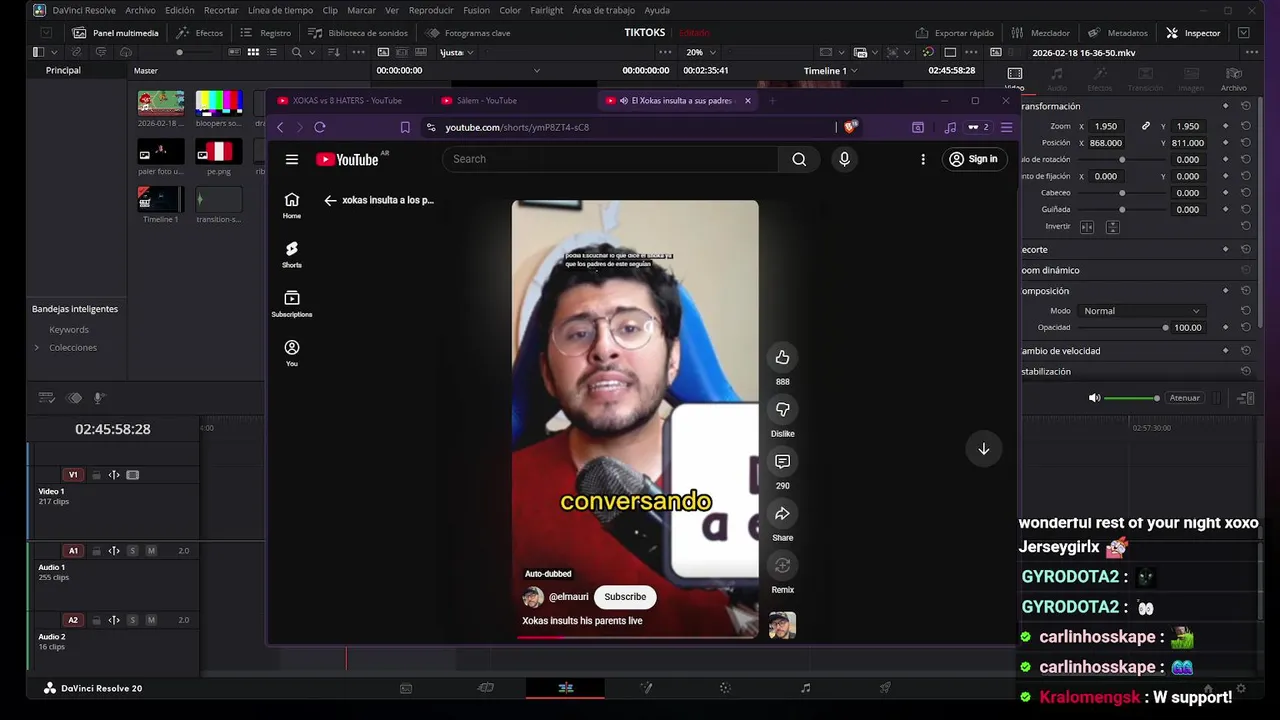Click the Atenuar button
Viewport: 1280px width, 720px height.
pyautogui.click(x=1184, y=398)
